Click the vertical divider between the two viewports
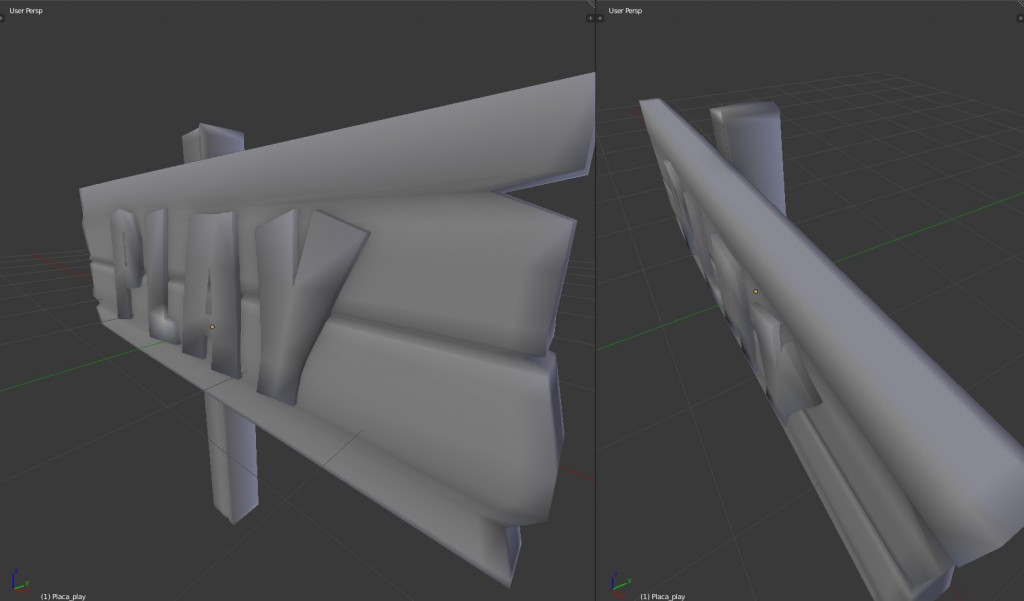The height and width of the screenshot is (601, 1024). coord(595,300)
